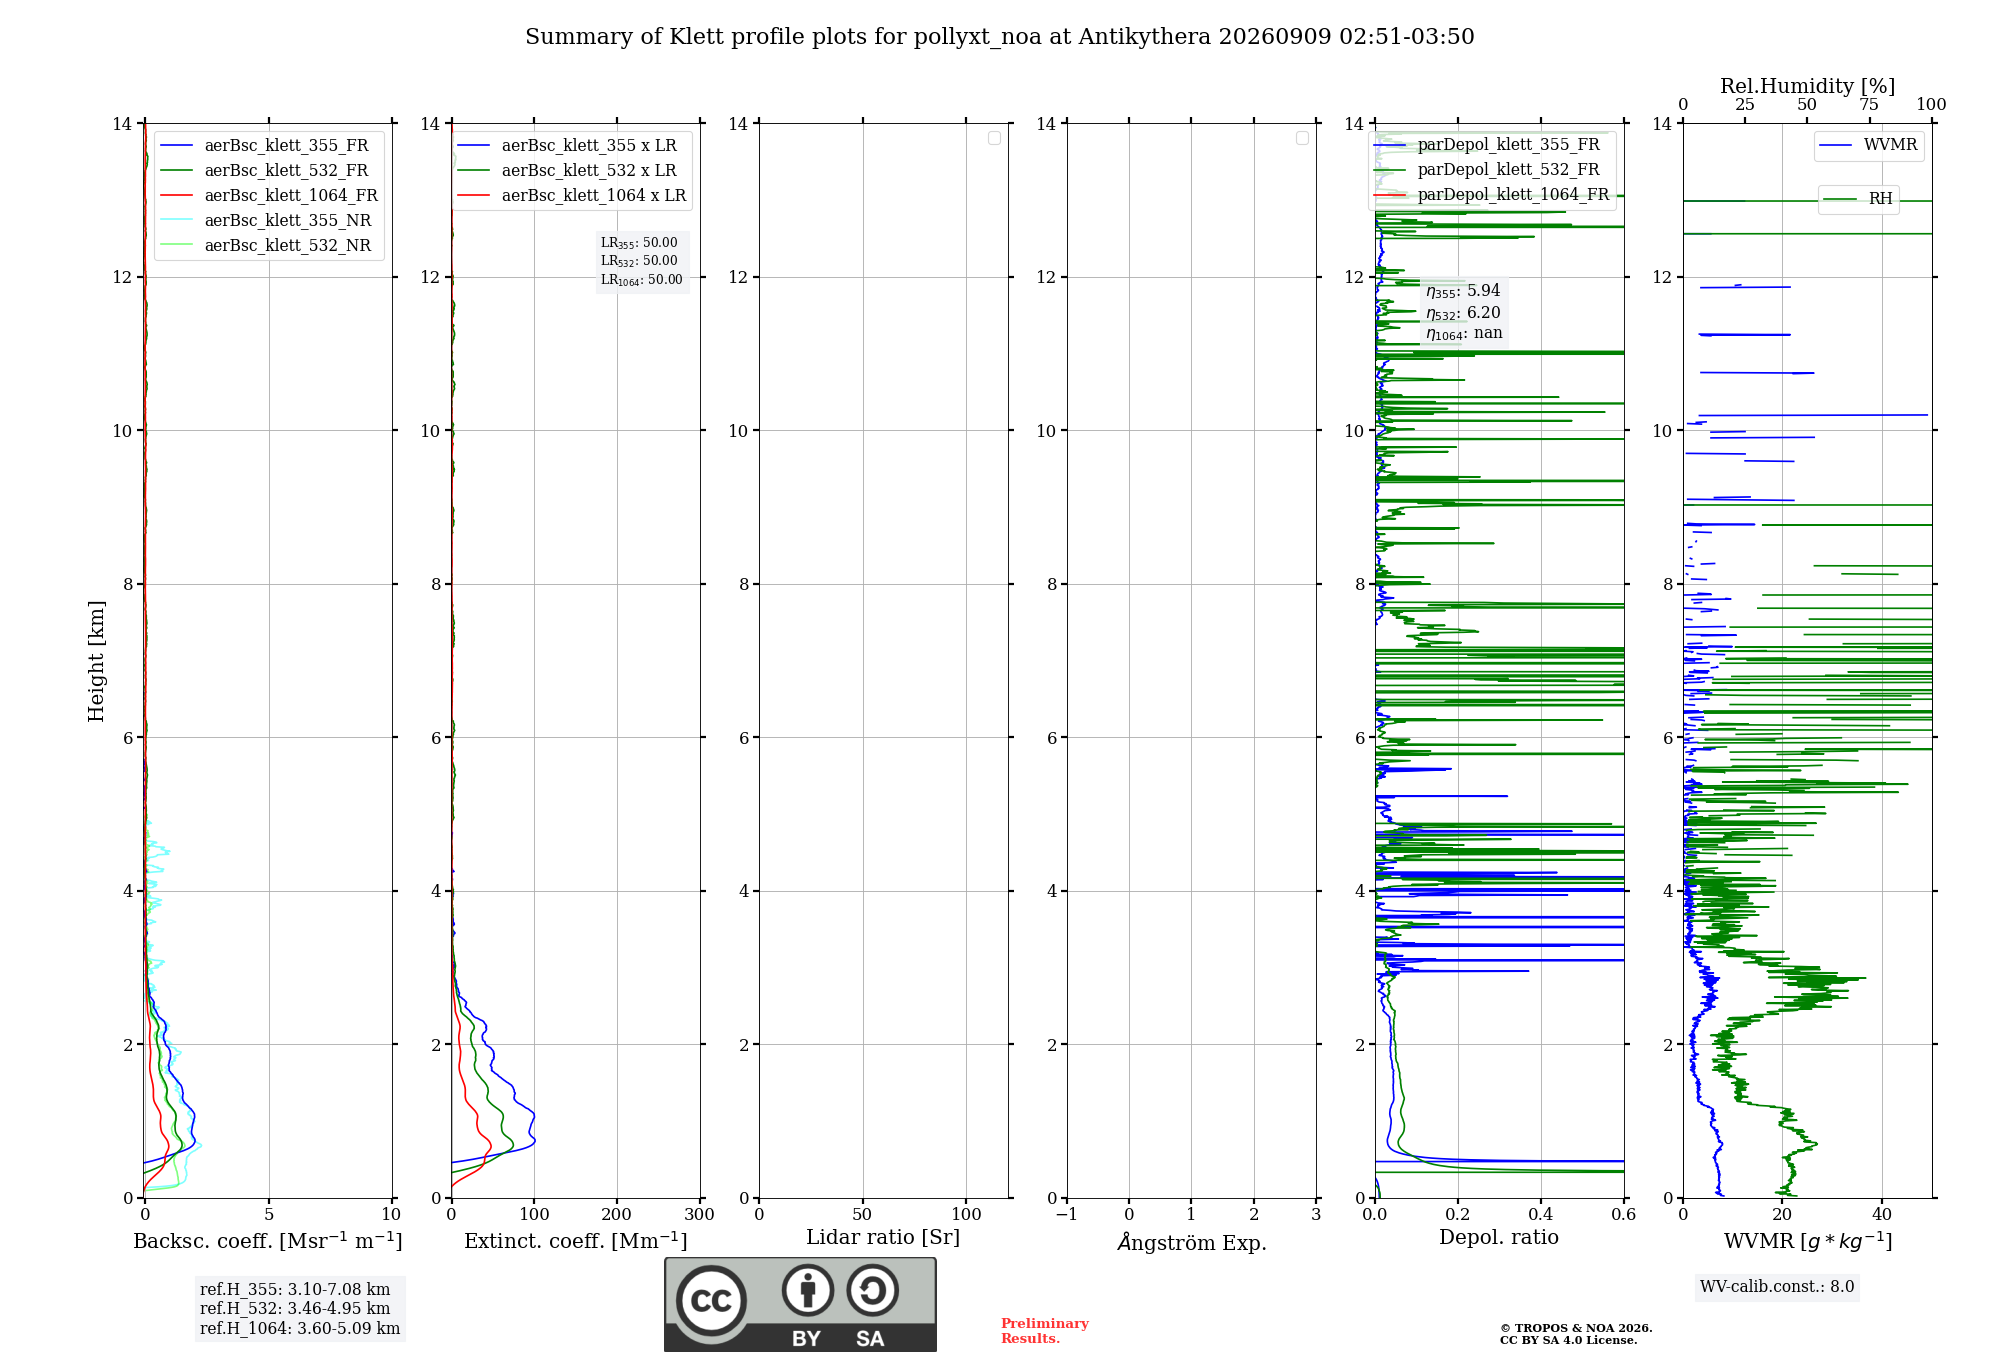
Task: Click the parDepol_klett_1064_FR legend entry
Action: [x=1492, y=194]
